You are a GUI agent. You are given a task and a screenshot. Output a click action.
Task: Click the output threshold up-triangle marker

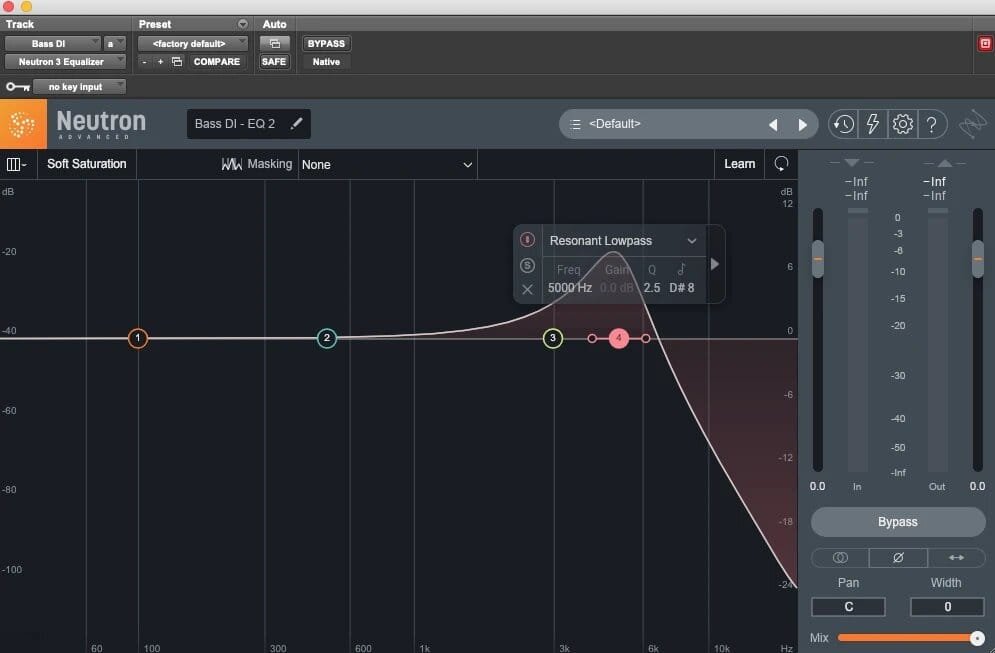(945, 163)
